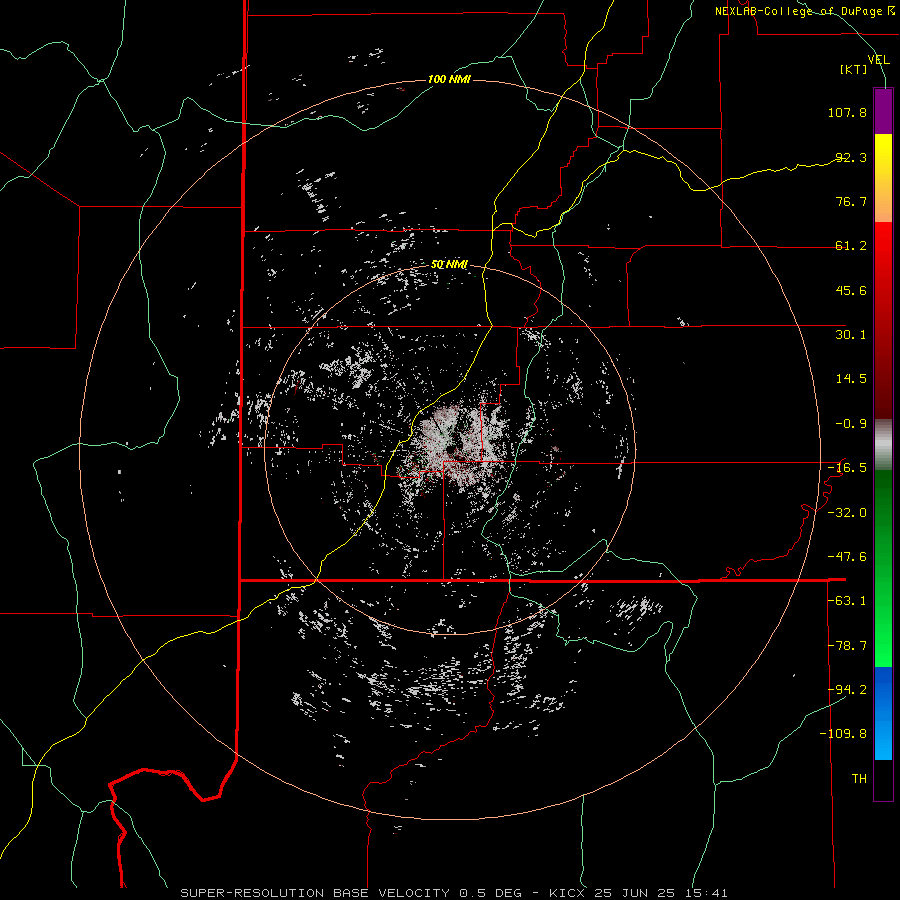Click the gray near-zero segment of color bar

[x=883, y=445]
